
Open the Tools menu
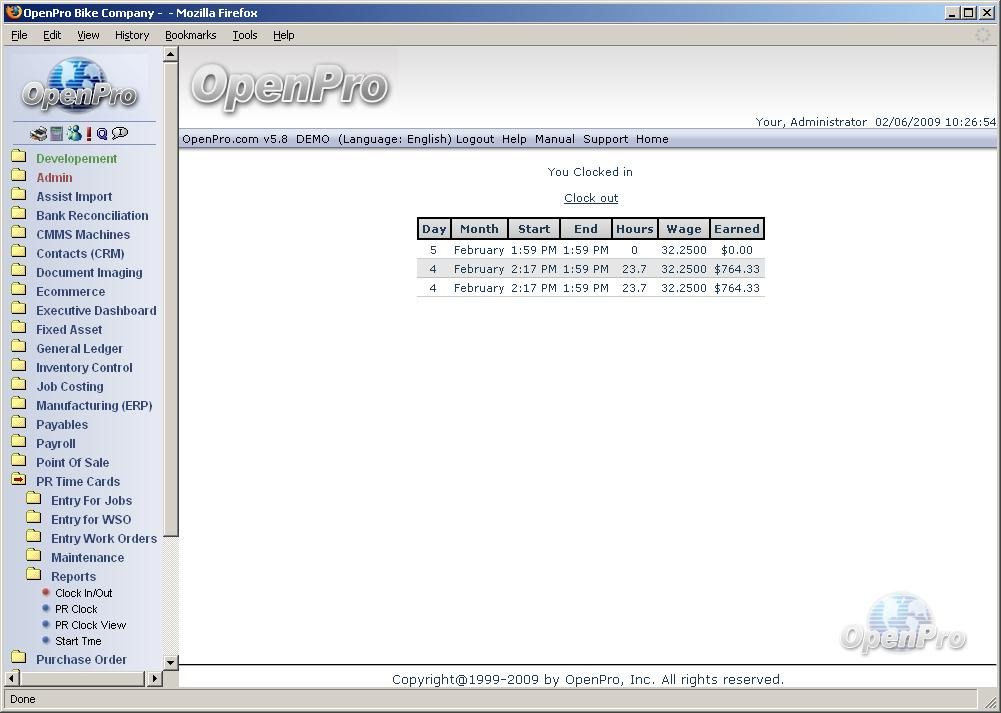point(244,35)
